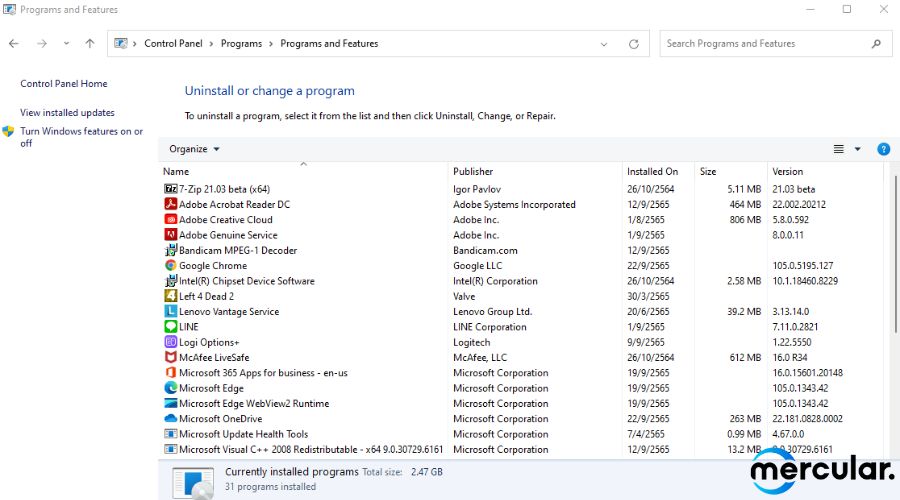
Task: Click the Edge WebView2 Runtime icon
Action: click(170, 403)
